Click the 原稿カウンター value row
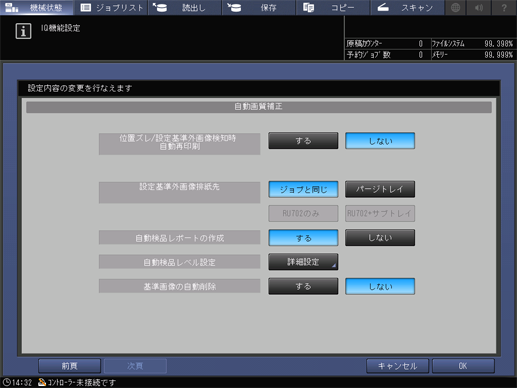 [387, 44]
